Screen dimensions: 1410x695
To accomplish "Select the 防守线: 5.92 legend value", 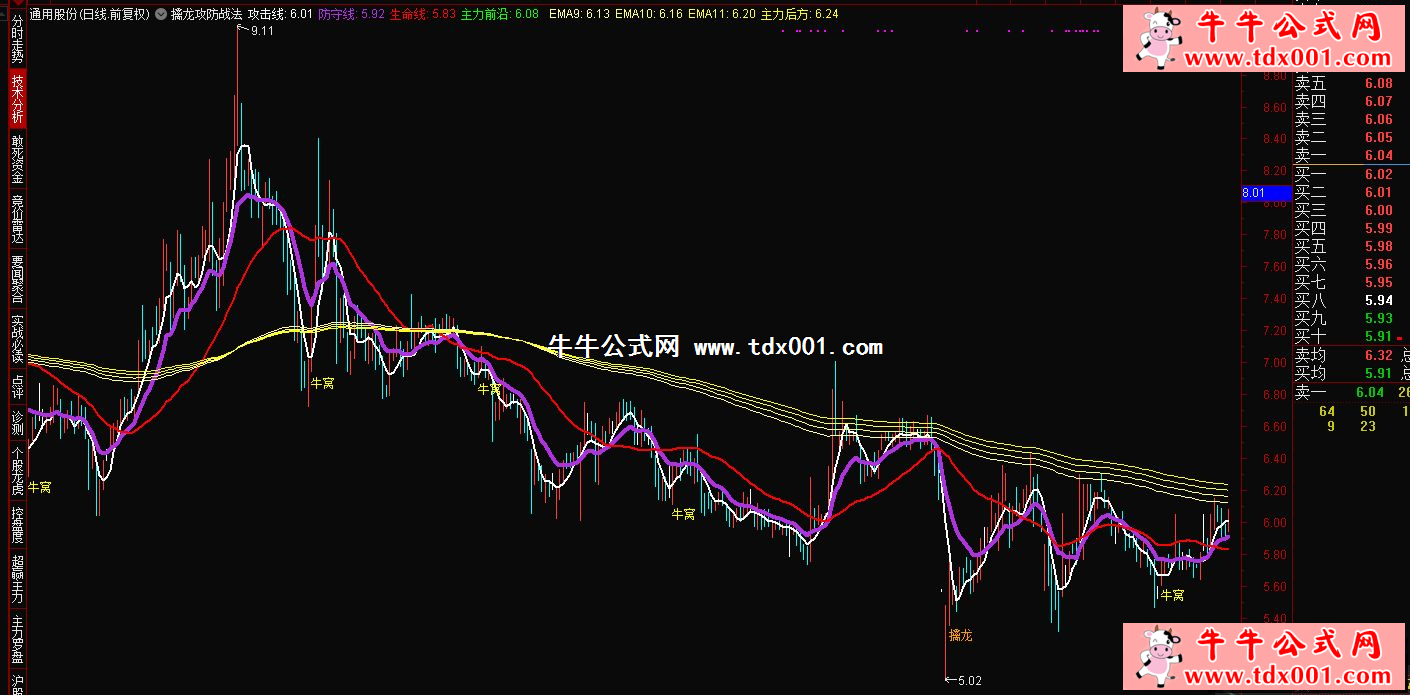I will point(351,14).
